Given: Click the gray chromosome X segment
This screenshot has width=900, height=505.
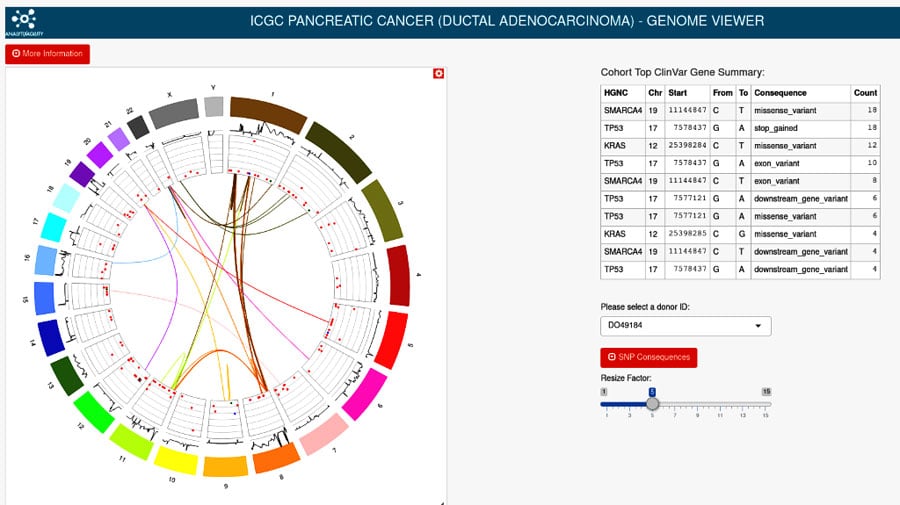Looking at the screenshot, I should (x=184, y=107).
